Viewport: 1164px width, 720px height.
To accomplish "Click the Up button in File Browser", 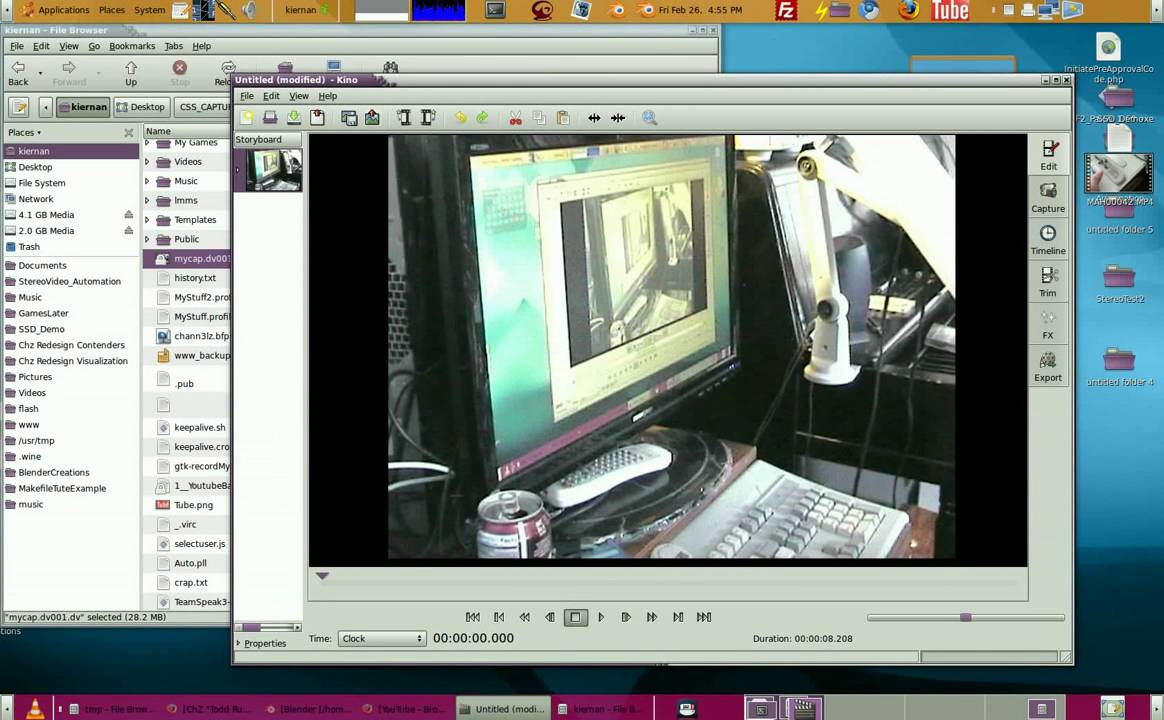I will click(131, 73).
